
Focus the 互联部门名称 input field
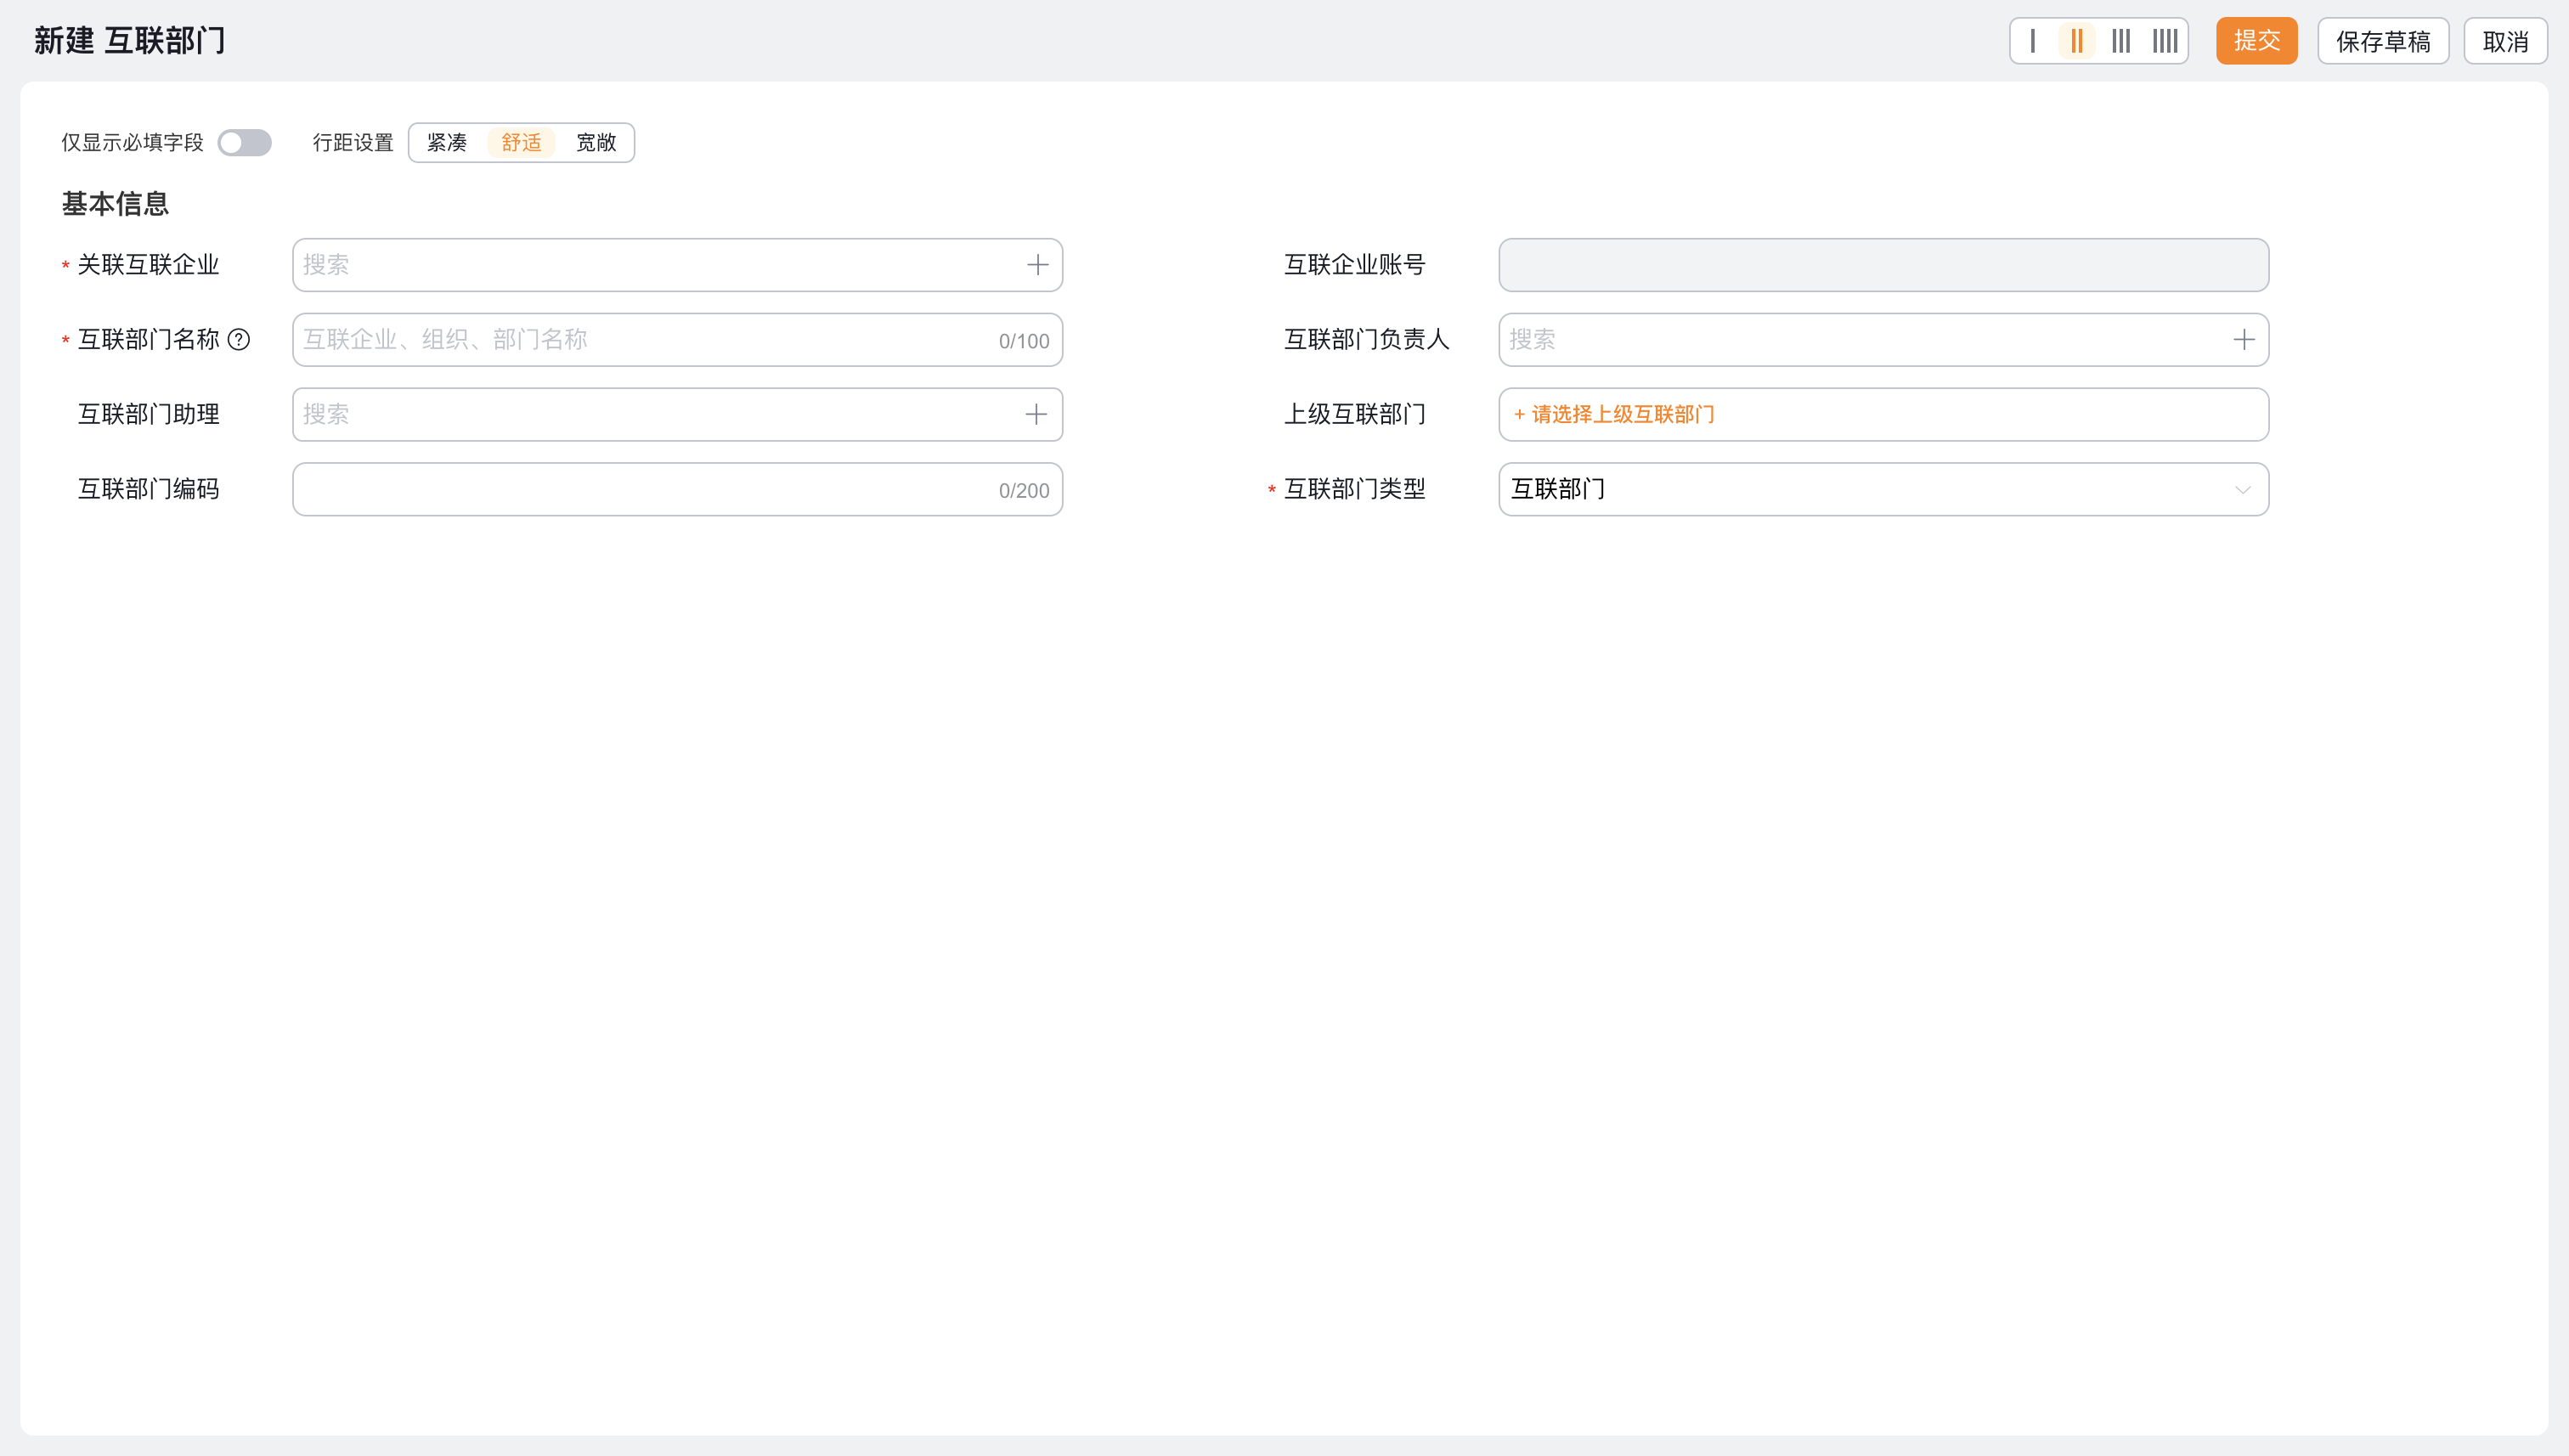[x=677, y=340]
